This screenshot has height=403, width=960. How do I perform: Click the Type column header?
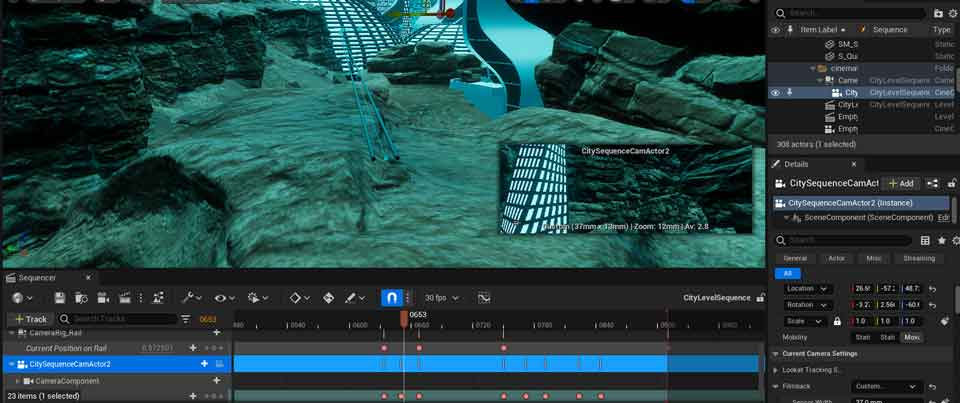(942, 29)
